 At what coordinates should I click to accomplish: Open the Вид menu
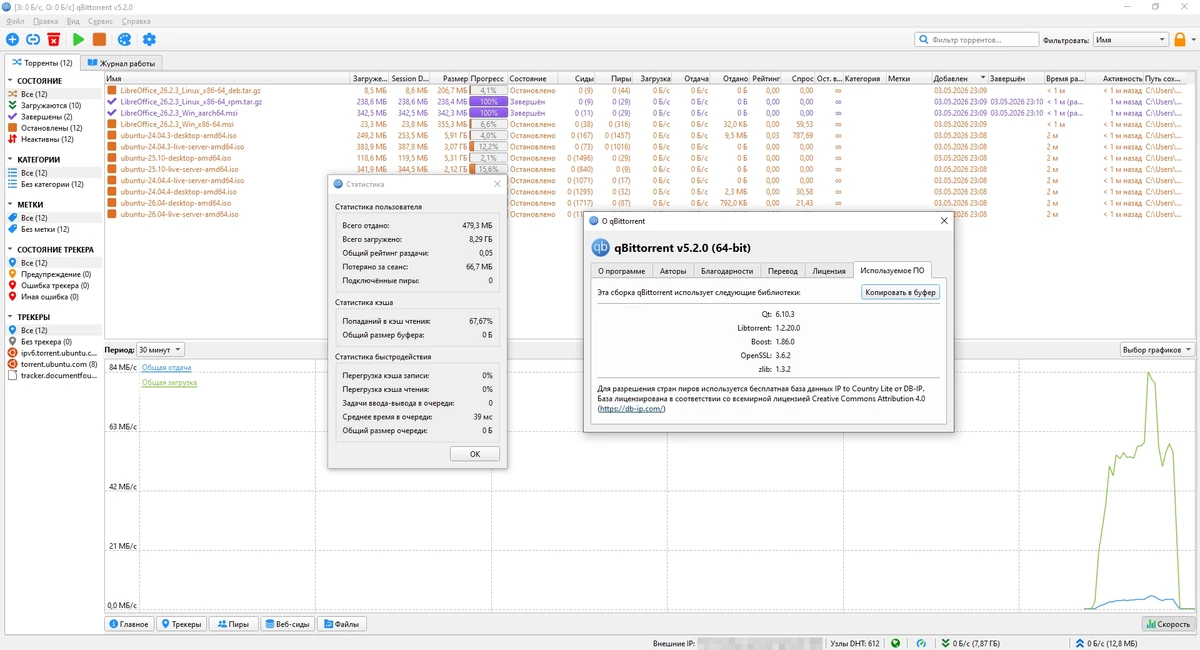coord(74,21)
